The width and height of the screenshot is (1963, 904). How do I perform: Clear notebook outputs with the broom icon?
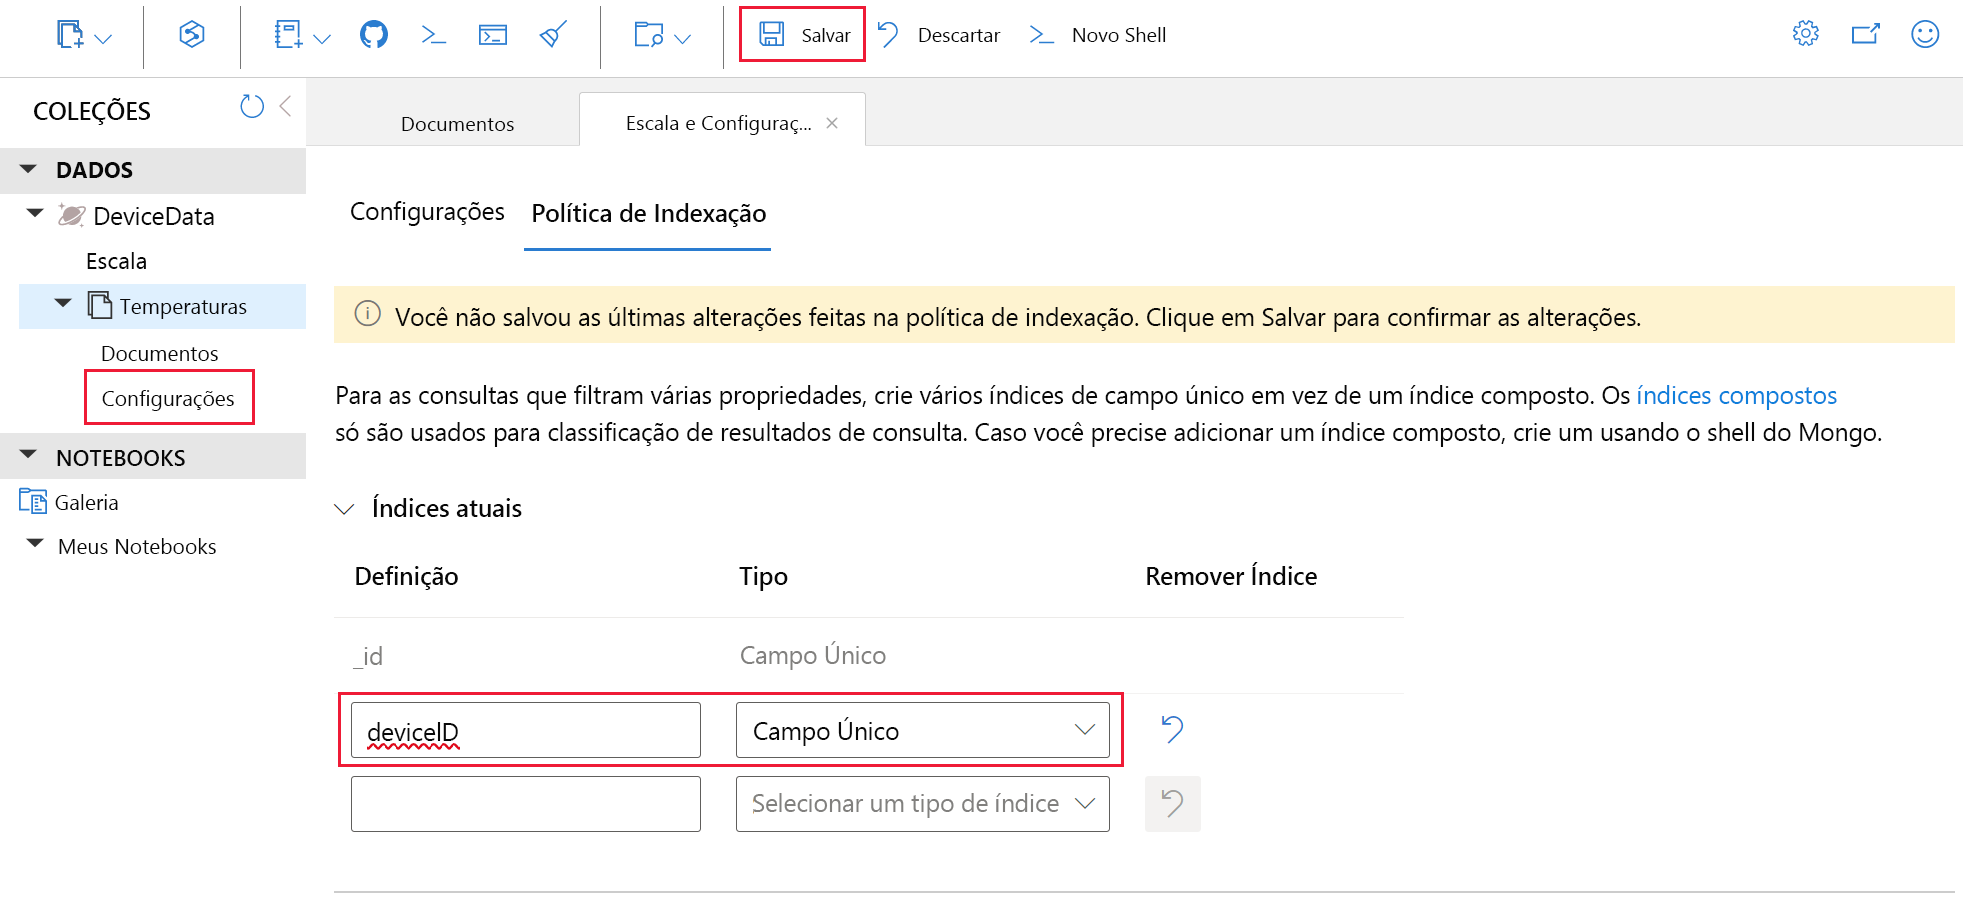click(x=553, y=33)
